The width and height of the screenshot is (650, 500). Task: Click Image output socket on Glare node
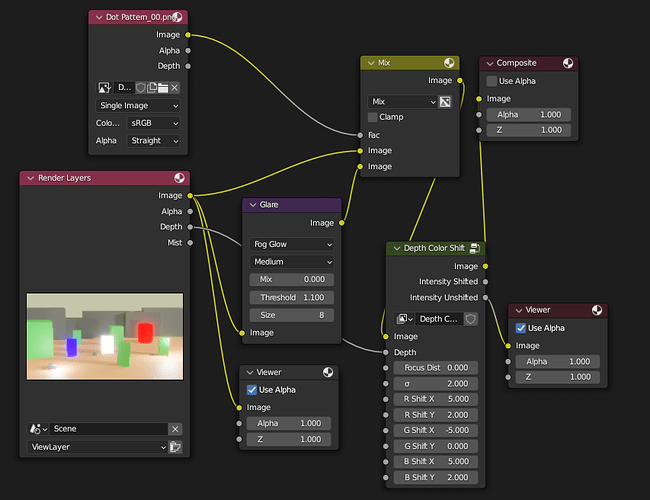tap(342, 223)
